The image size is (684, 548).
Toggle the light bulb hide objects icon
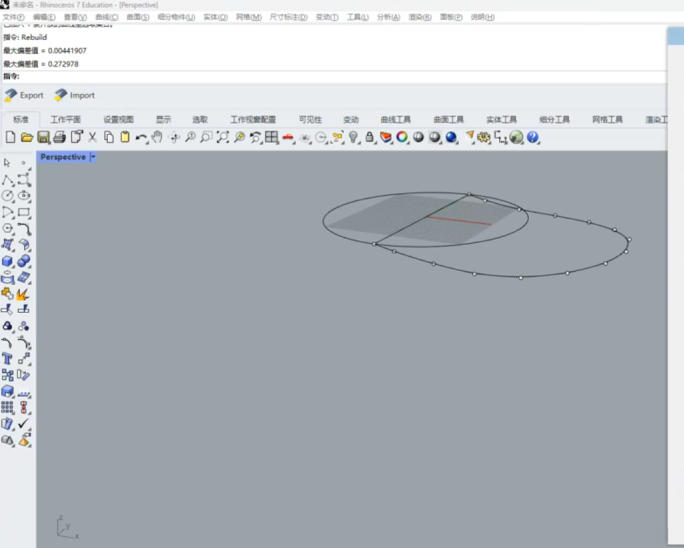[353, 137]
